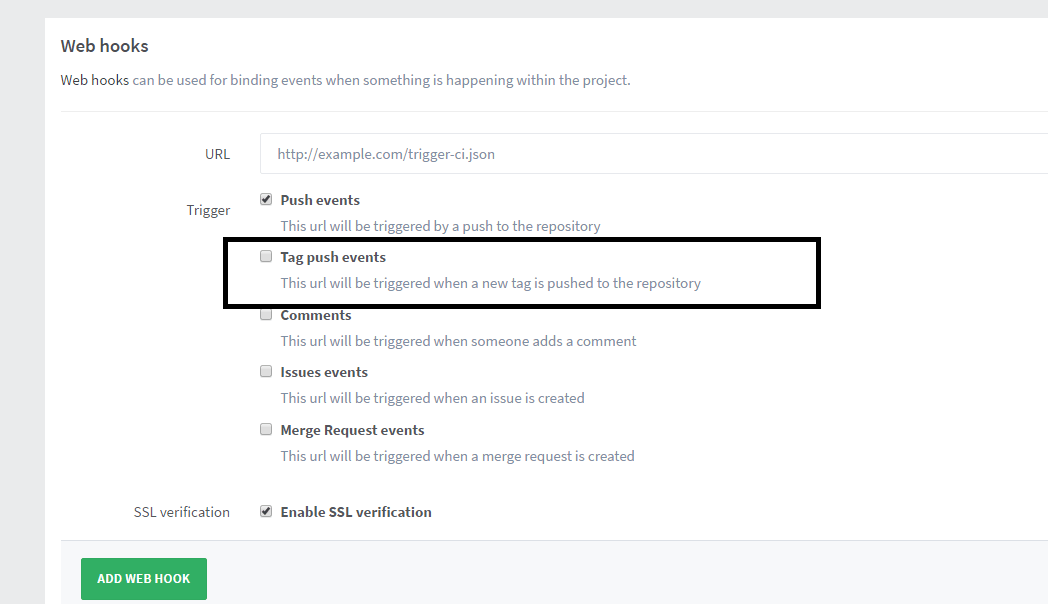Click the Comments label
Image resolution: width=1048 pixels, height=604 pixels.
click(x=315, y=314)
